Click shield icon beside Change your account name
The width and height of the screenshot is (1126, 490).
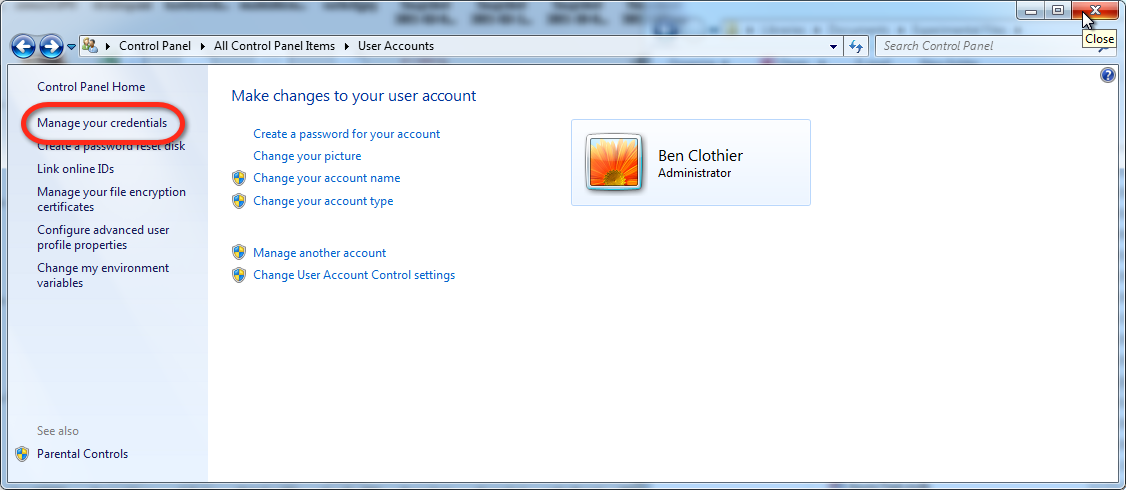(x=239, y=178)
